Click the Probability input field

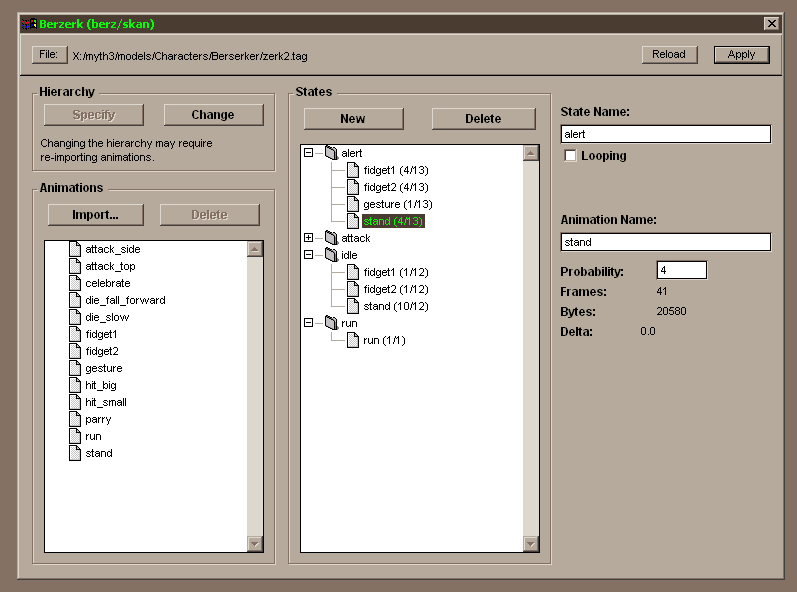pyautogui.click(x=681, y=270)
